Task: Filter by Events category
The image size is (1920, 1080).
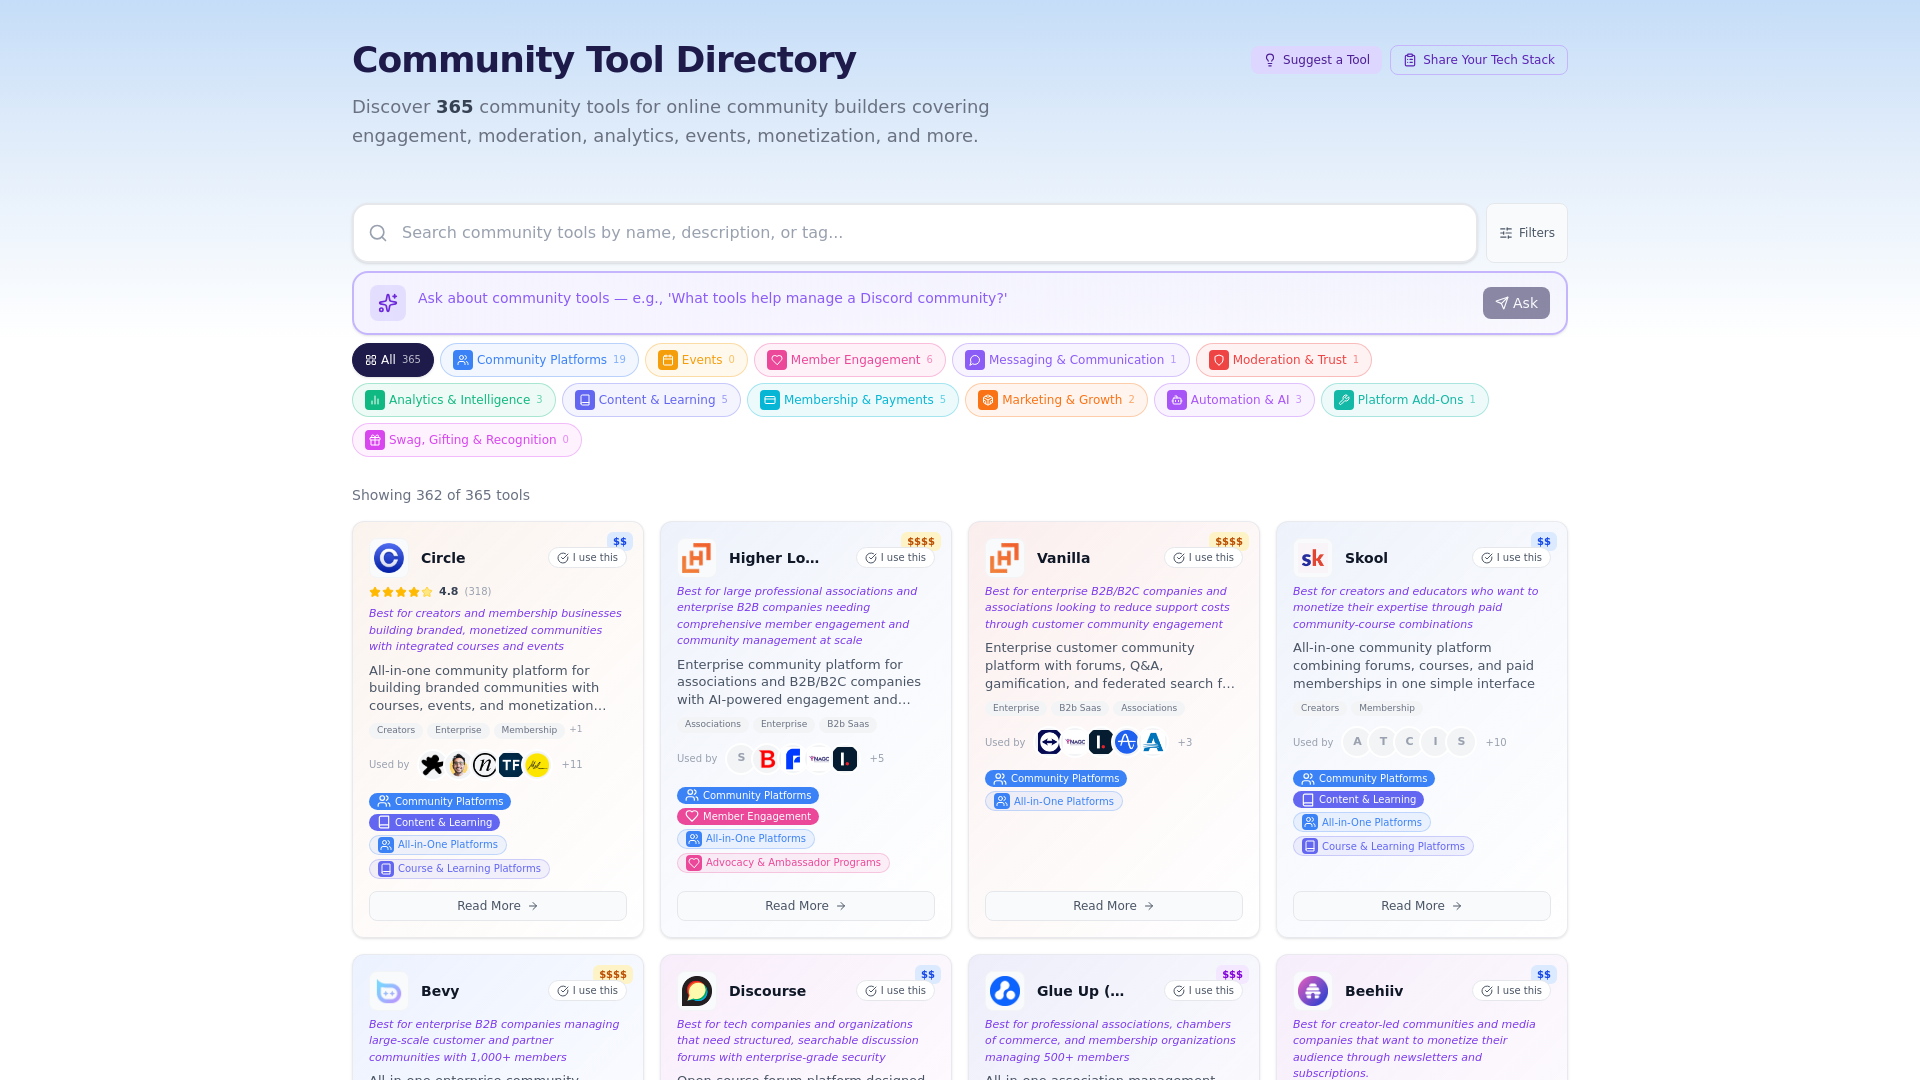Action: pyautogui.click(x=696, y=360)
